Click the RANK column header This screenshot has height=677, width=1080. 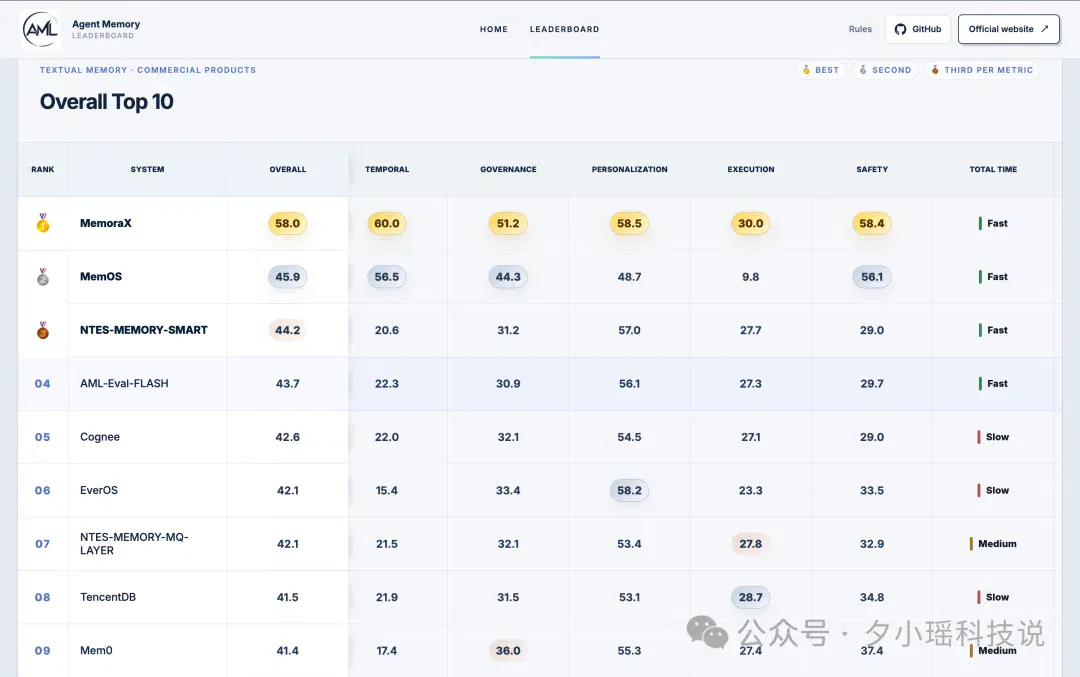(43, 169)
